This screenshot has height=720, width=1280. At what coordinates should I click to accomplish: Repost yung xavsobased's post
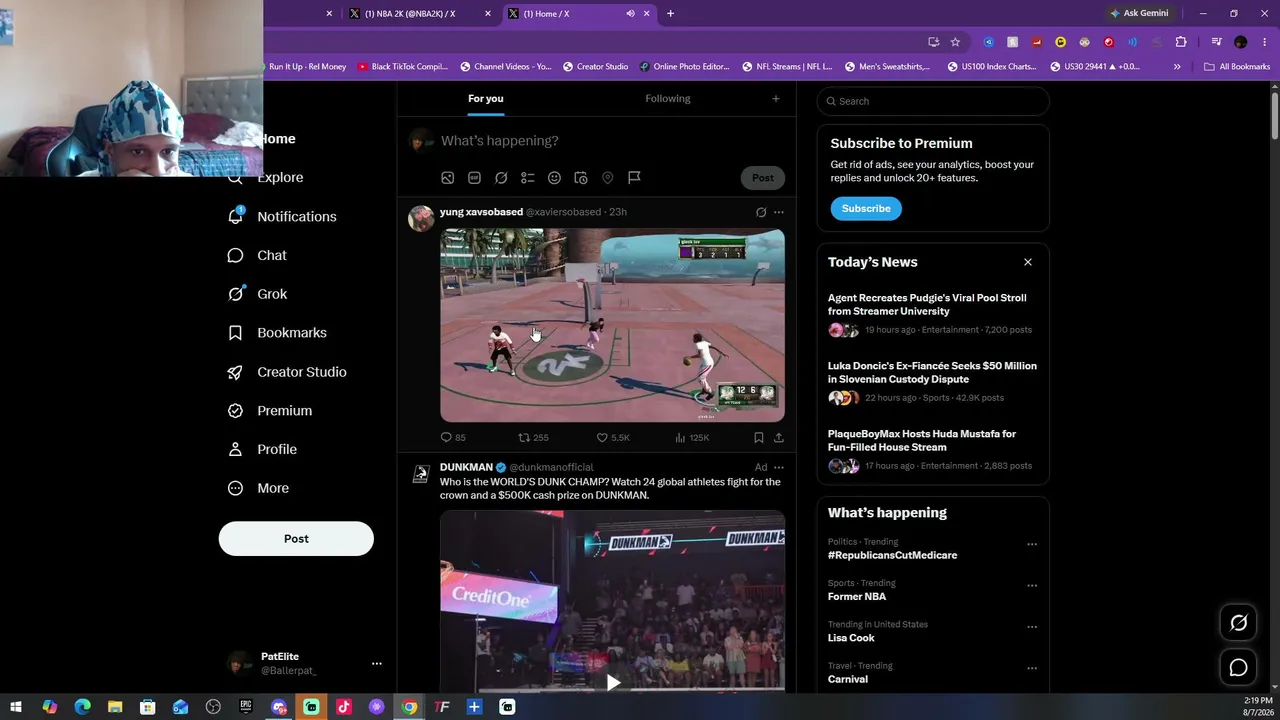tap(533, 438)
